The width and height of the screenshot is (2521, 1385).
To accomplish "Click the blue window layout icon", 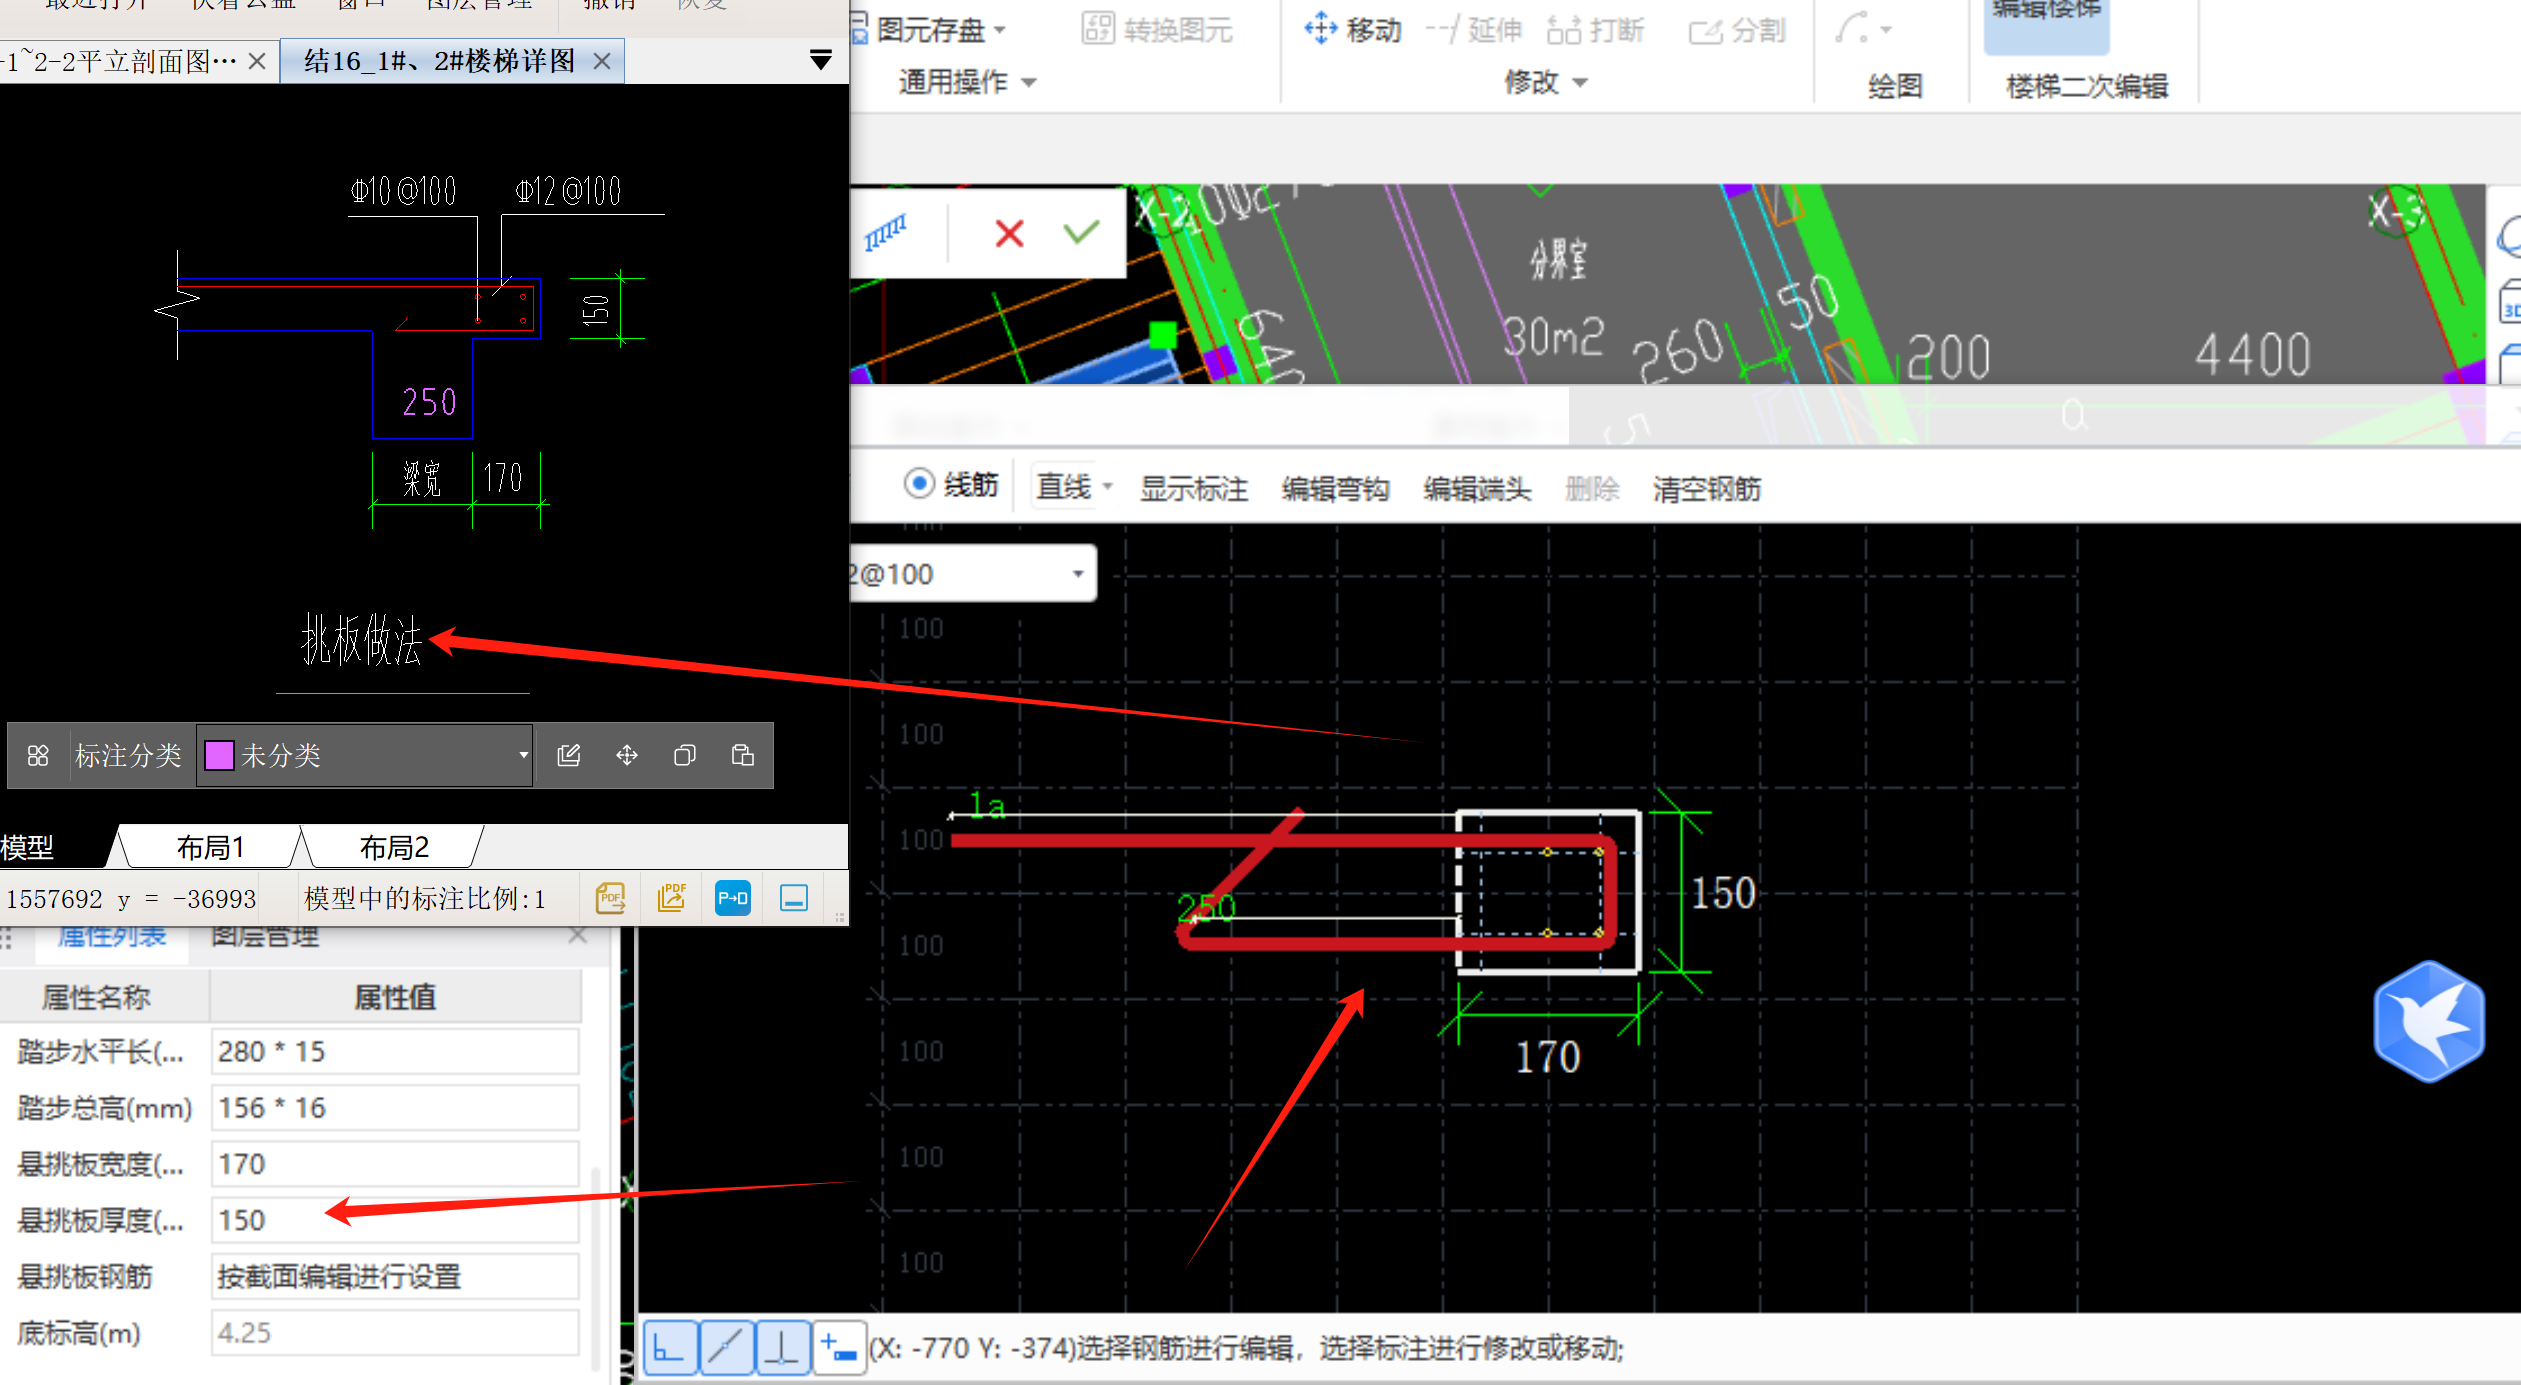I will tap(794, 898).
